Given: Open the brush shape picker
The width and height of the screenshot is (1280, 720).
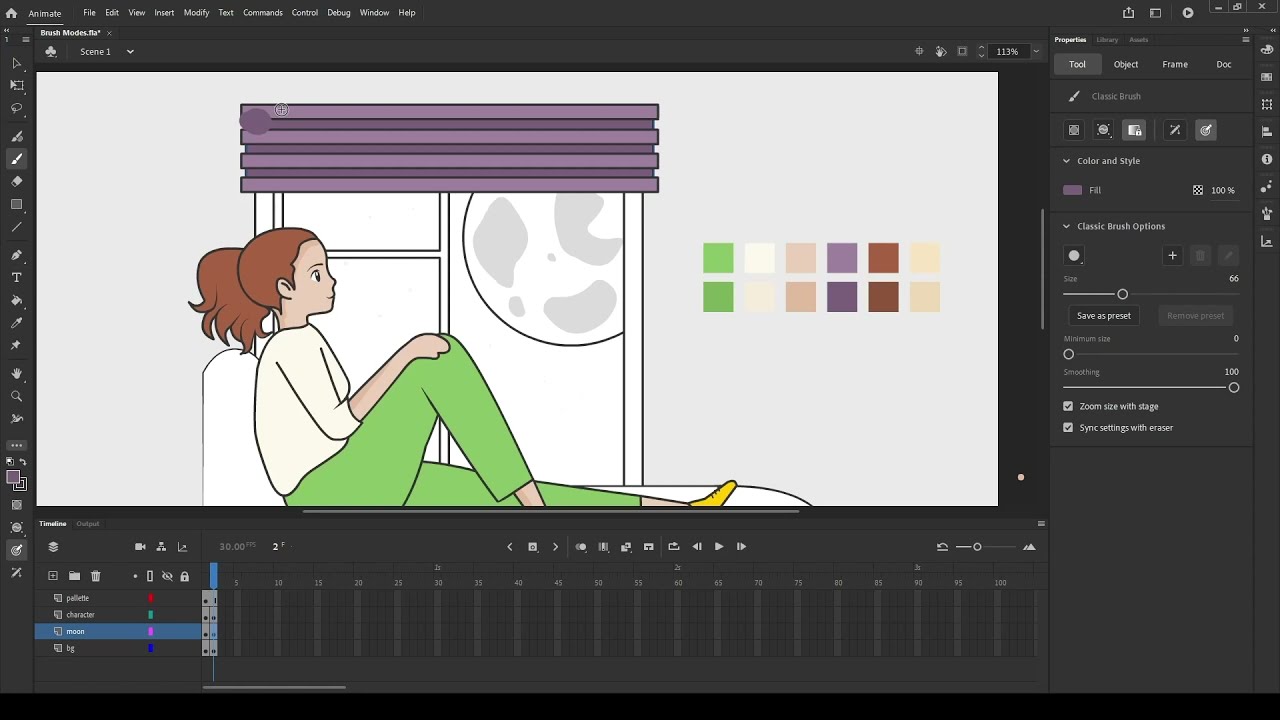Looking at the screenshot, I should (x=1074, y=256).
